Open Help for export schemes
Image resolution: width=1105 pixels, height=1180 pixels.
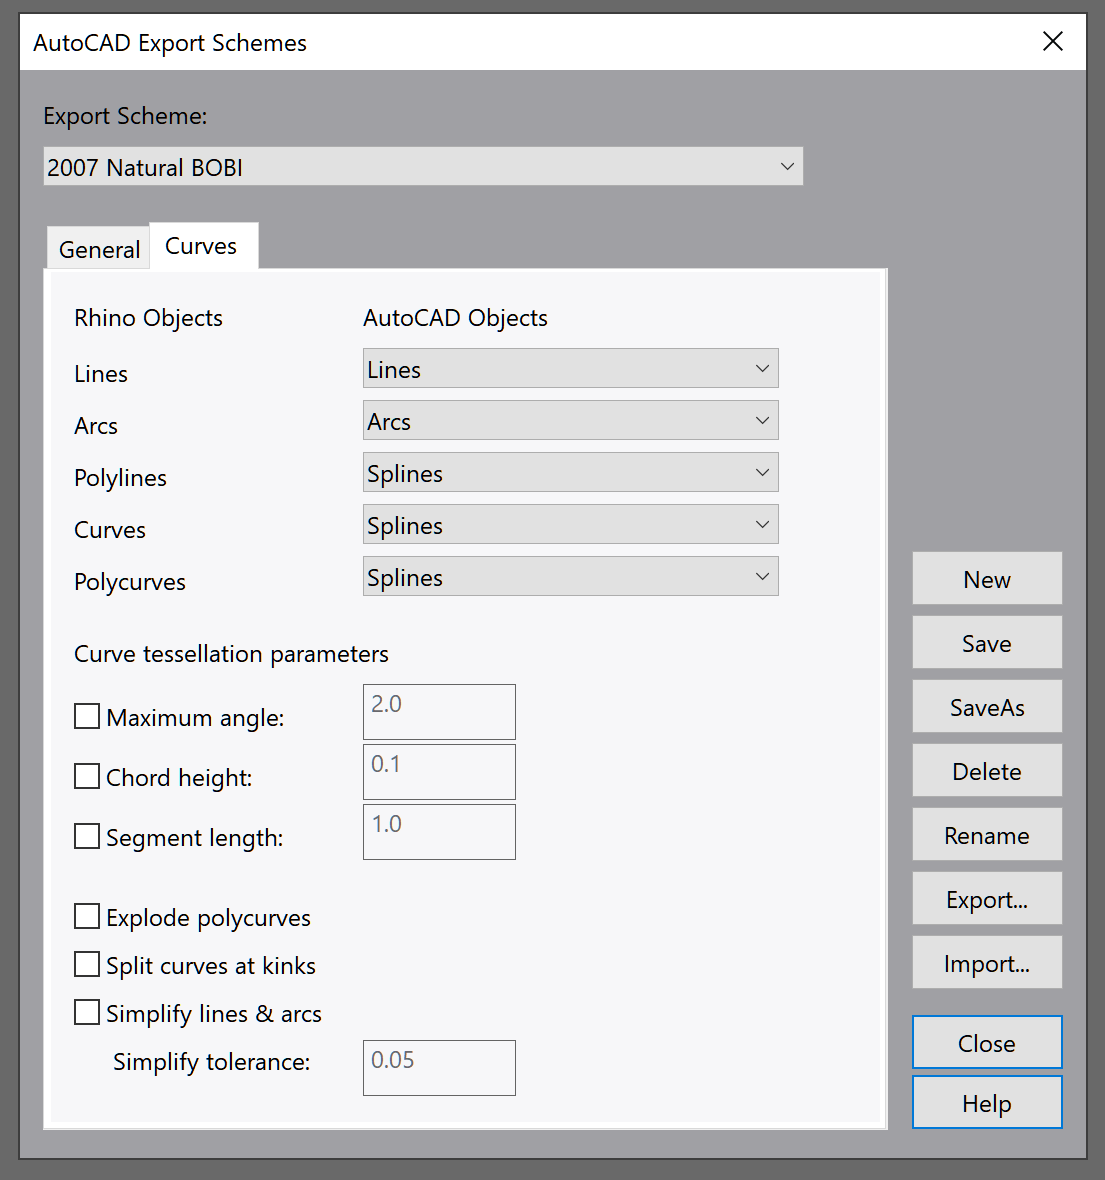987,1102
